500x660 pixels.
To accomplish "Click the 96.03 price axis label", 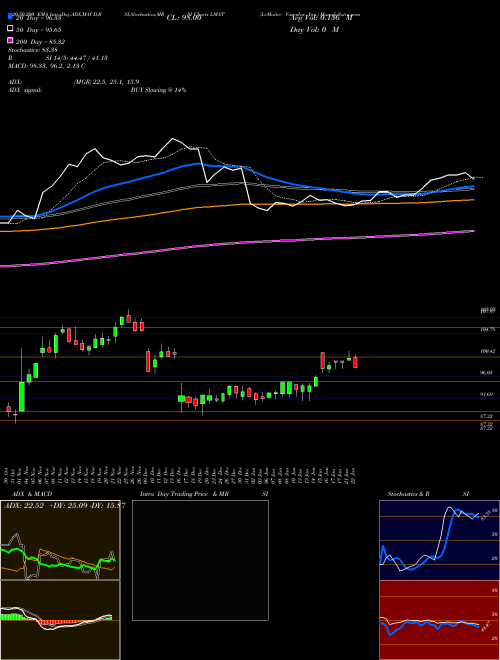I will click(x=487, y=373).
